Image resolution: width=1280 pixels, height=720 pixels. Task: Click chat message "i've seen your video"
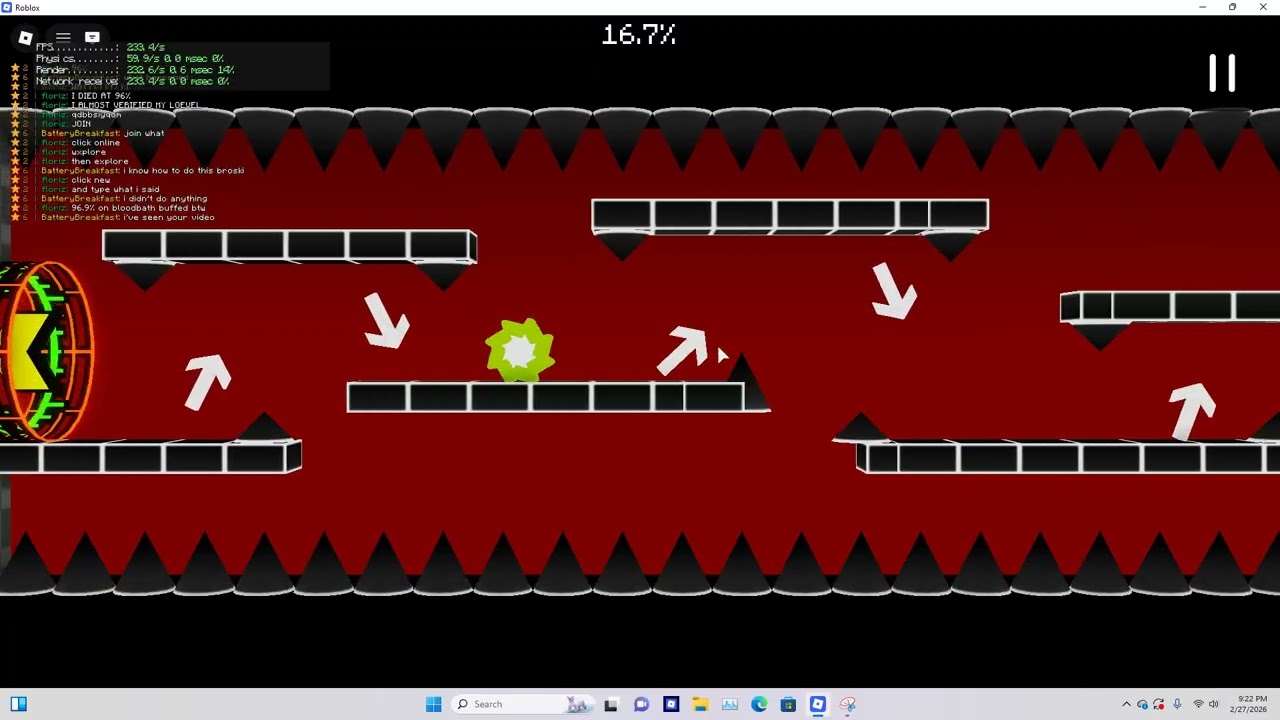[x=170, y=217]
